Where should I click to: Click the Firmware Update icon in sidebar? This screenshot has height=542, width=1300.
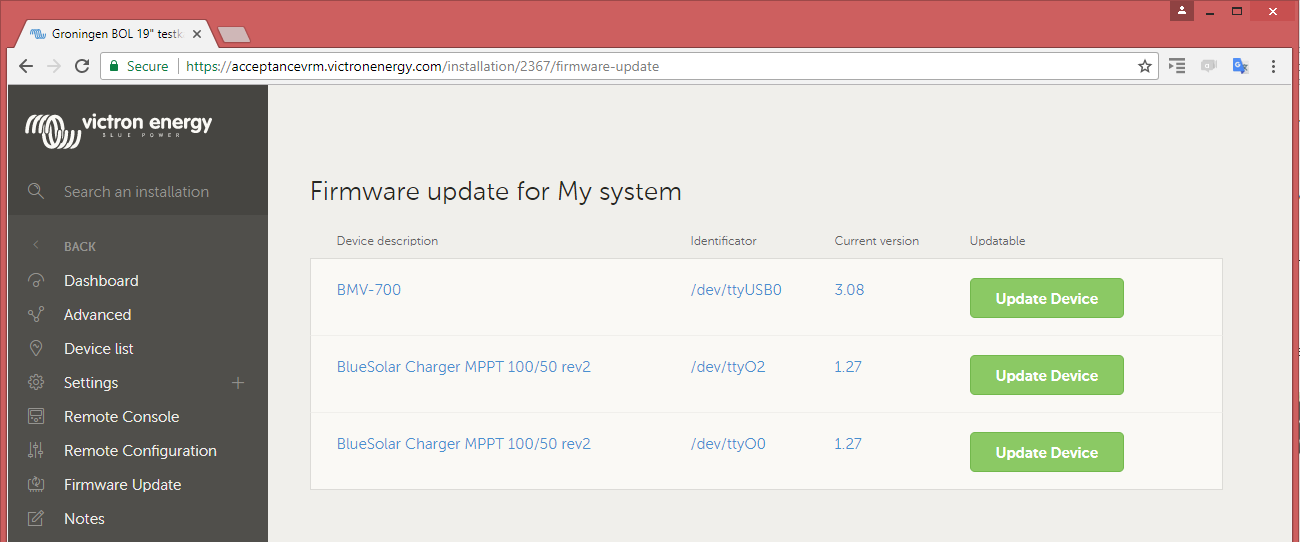coord(36,485)
